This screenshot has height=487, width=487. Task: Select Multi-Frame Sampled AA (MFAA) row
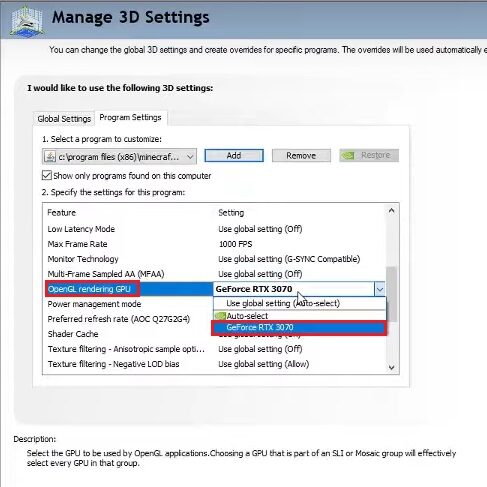pyautogui.click(x=214, y=274)
